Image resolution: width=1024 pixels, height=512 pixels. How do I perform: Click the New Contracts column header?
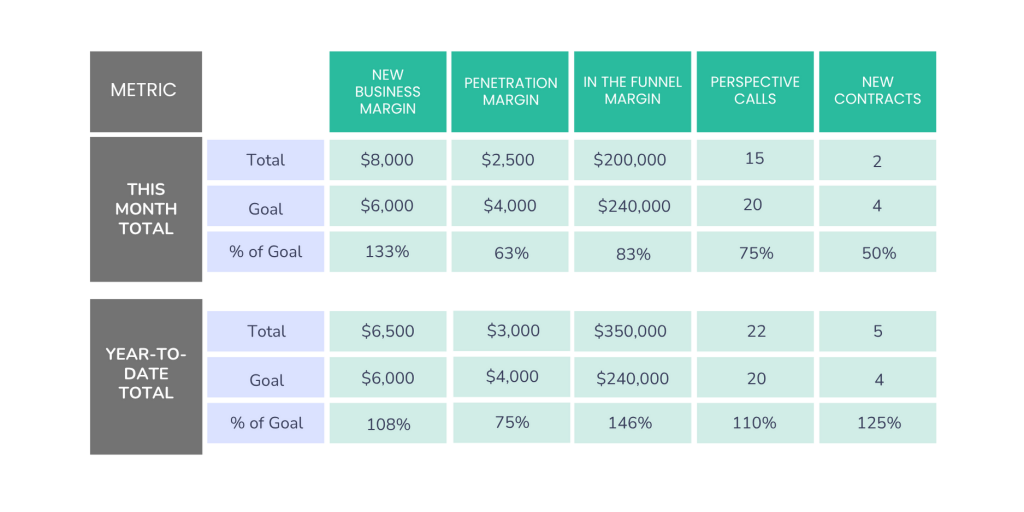click(877, 91)
